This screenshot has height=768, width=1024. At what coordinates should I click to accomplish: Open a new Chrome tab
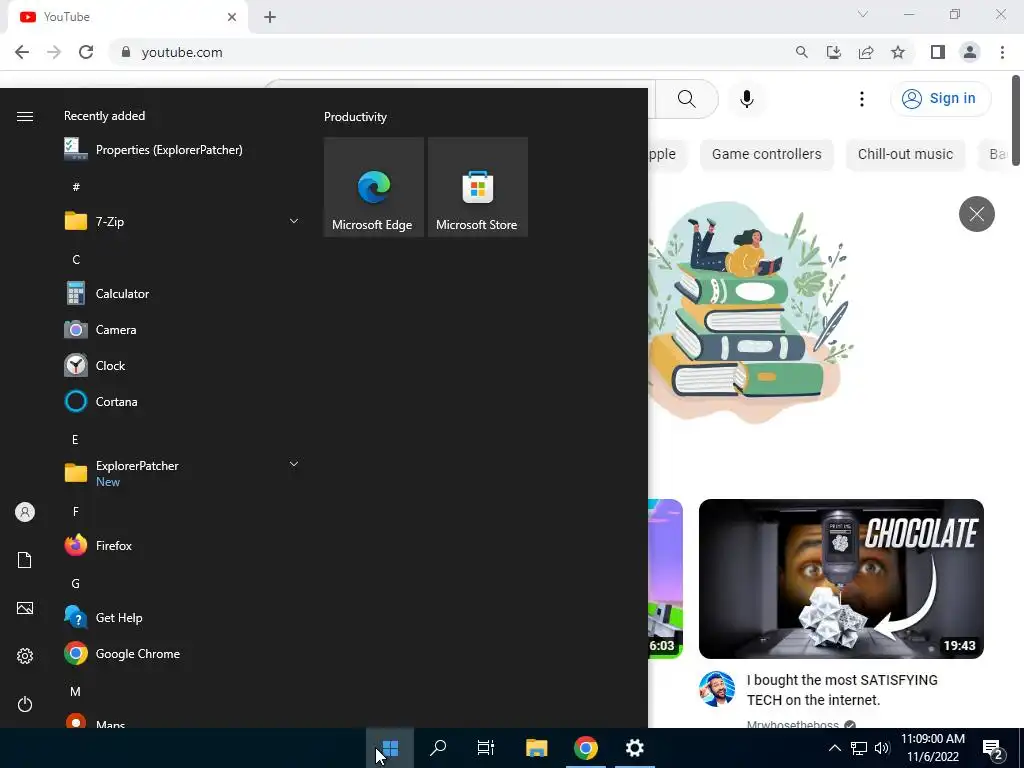click(270, 17)
